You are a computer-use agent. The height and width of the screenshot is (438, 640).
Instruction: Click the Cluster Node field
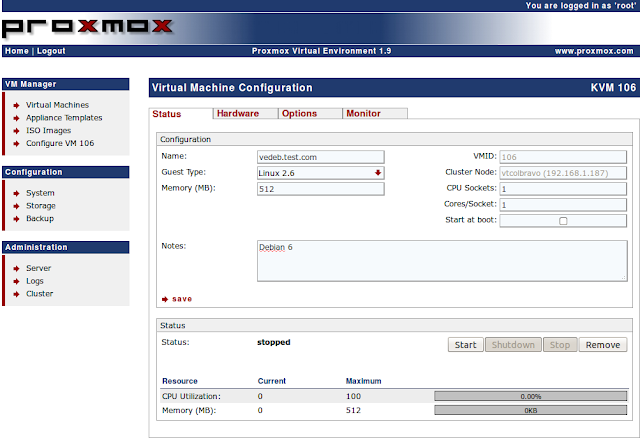[563, 173]
